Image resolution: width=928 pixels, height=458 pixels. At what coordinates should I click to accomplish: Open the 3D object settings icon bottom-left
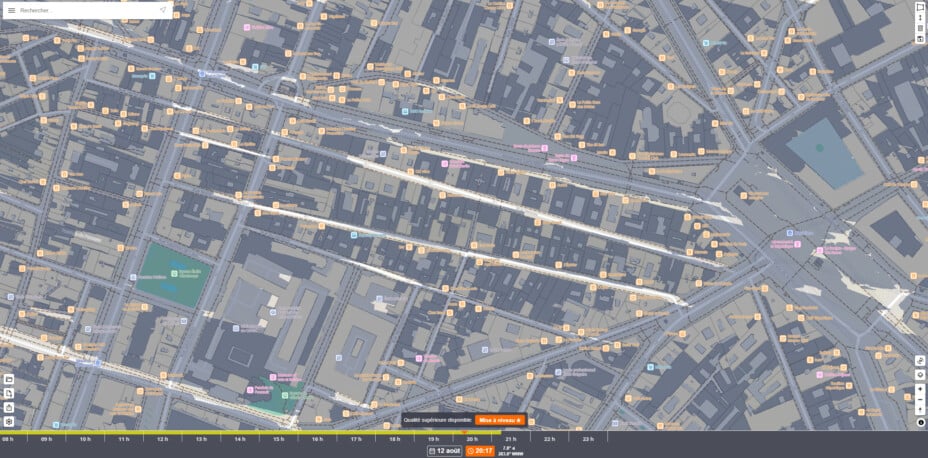8,422
